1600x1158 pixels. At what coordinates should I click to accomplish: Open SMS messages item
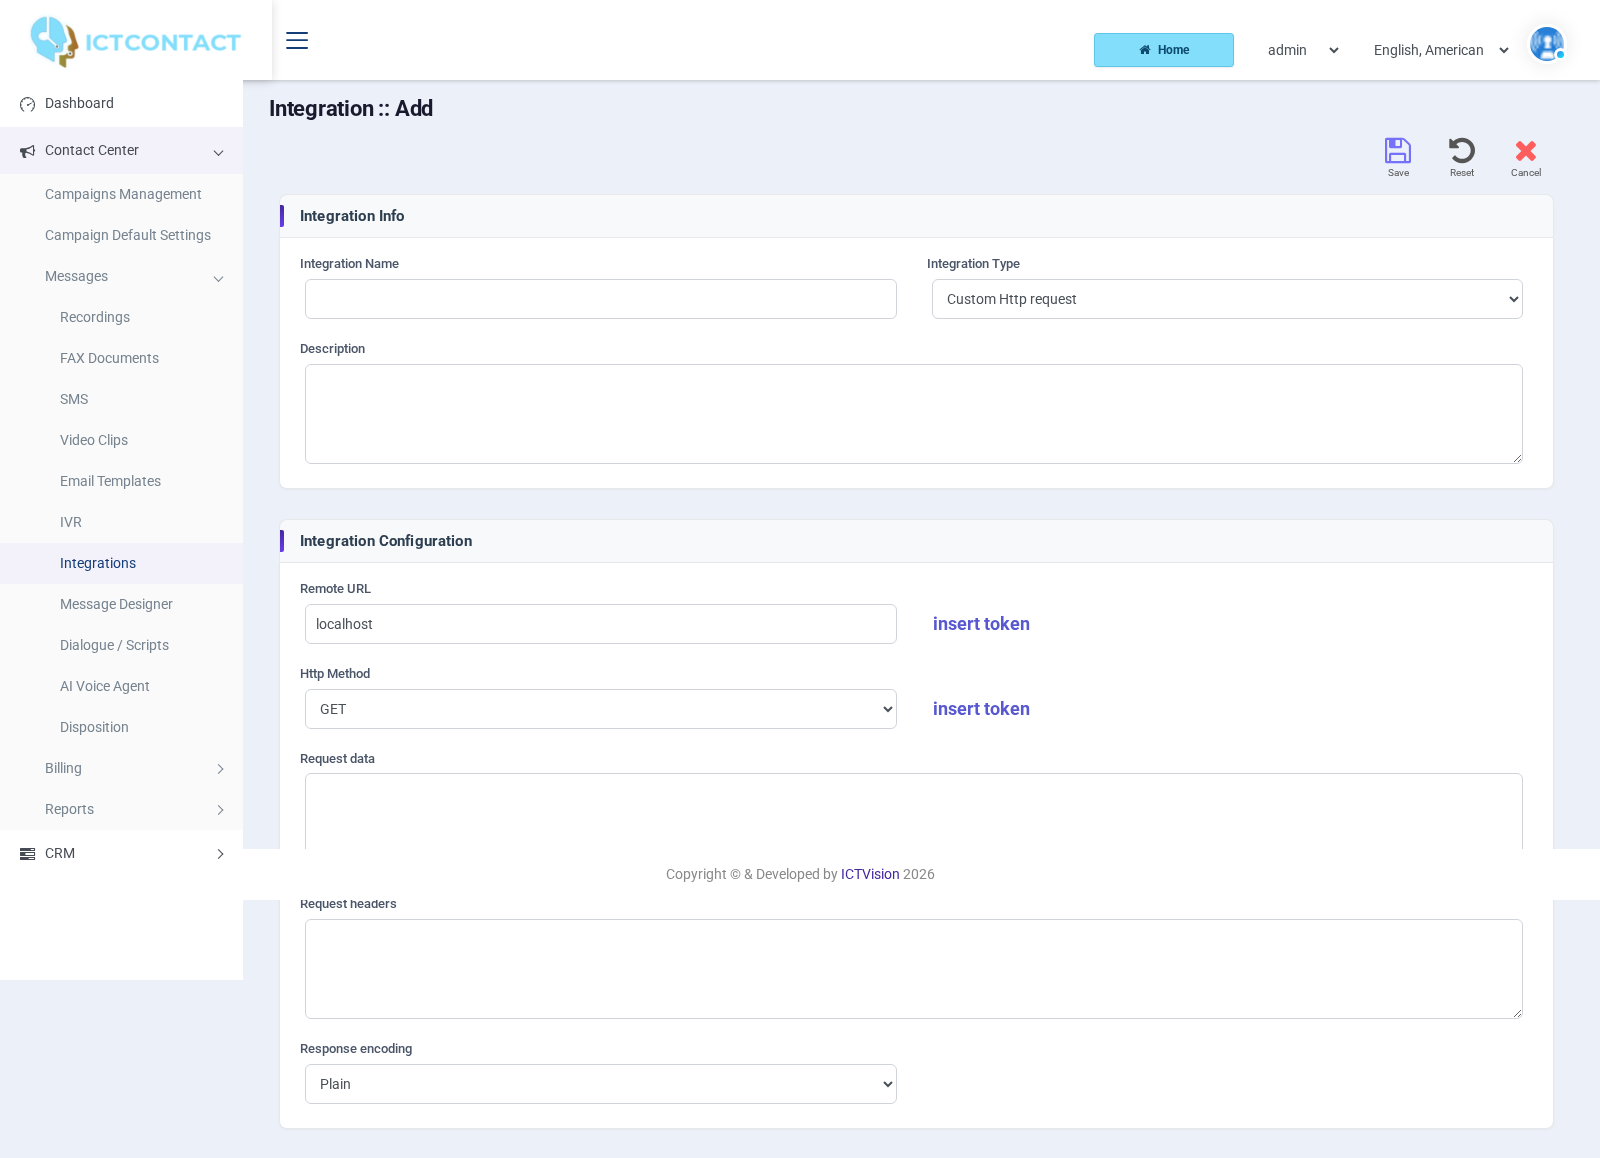[x=74, y=399]
